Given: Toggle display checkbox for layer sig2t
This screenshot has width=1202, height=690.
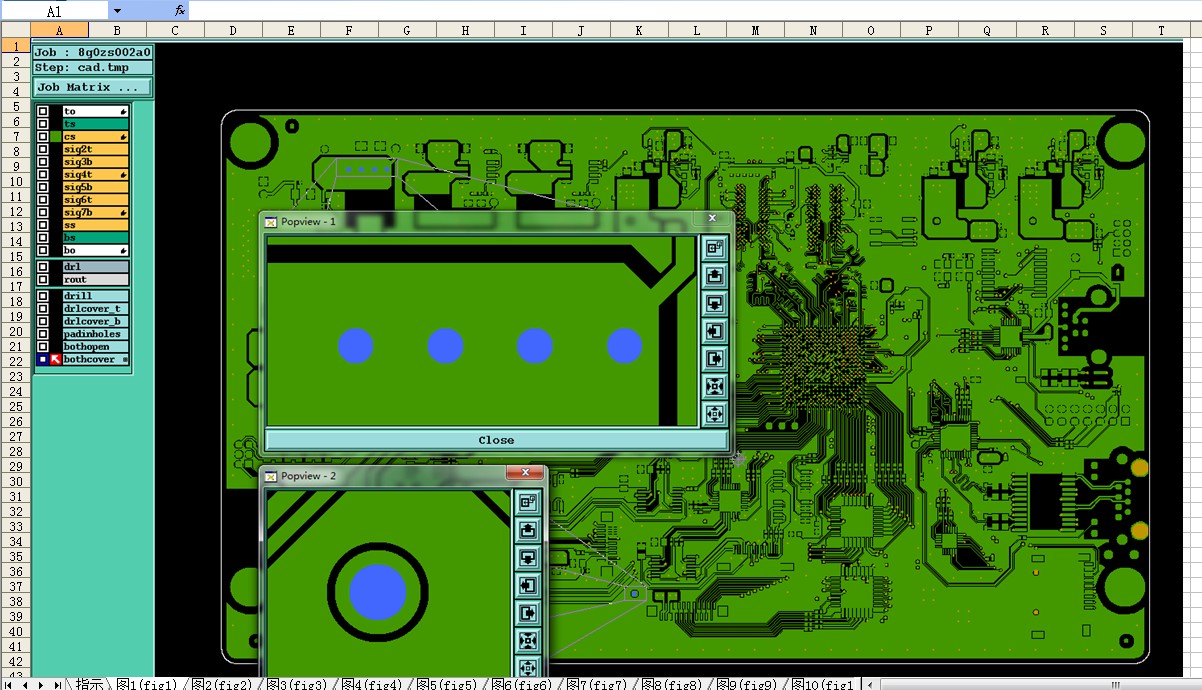Looking at the screenshot, I should [43, 149].
